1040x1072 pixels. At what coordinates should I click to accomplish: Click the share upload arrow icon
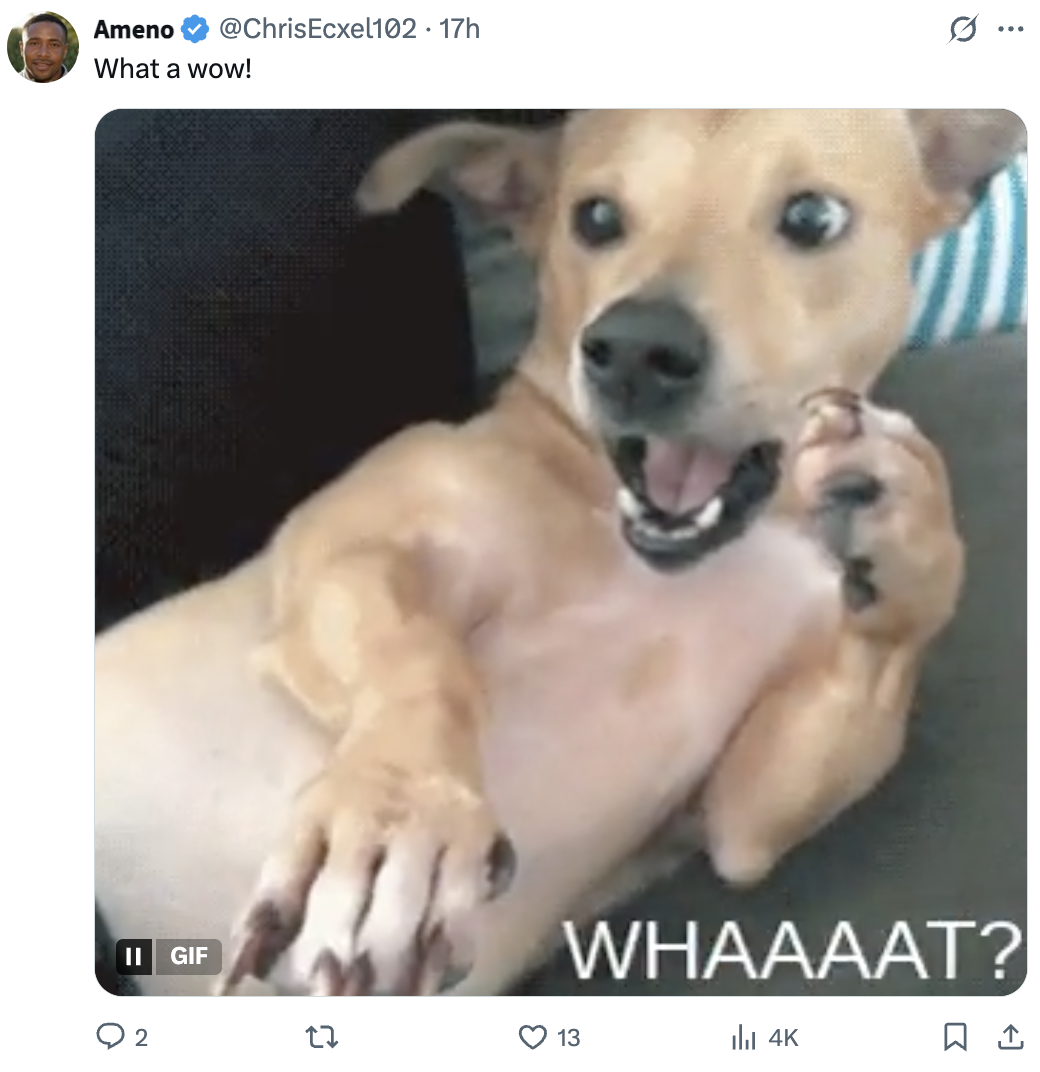click(x=1011, y=1037)
